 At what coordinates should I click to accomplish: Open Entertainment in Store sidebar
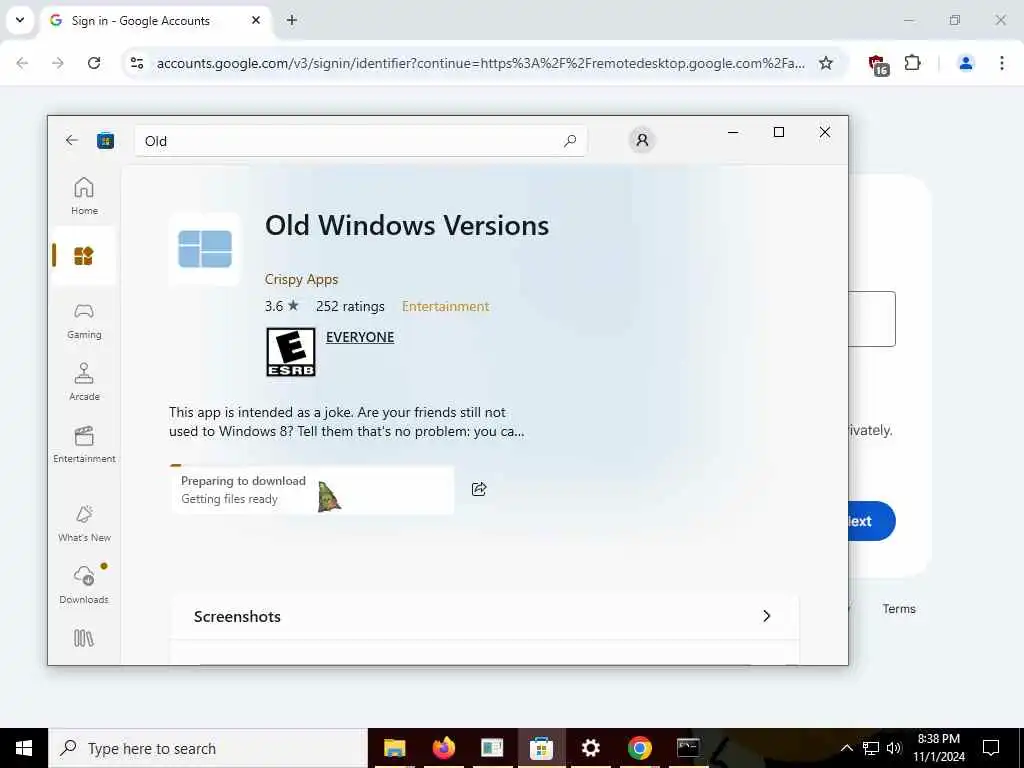(84, 445)
